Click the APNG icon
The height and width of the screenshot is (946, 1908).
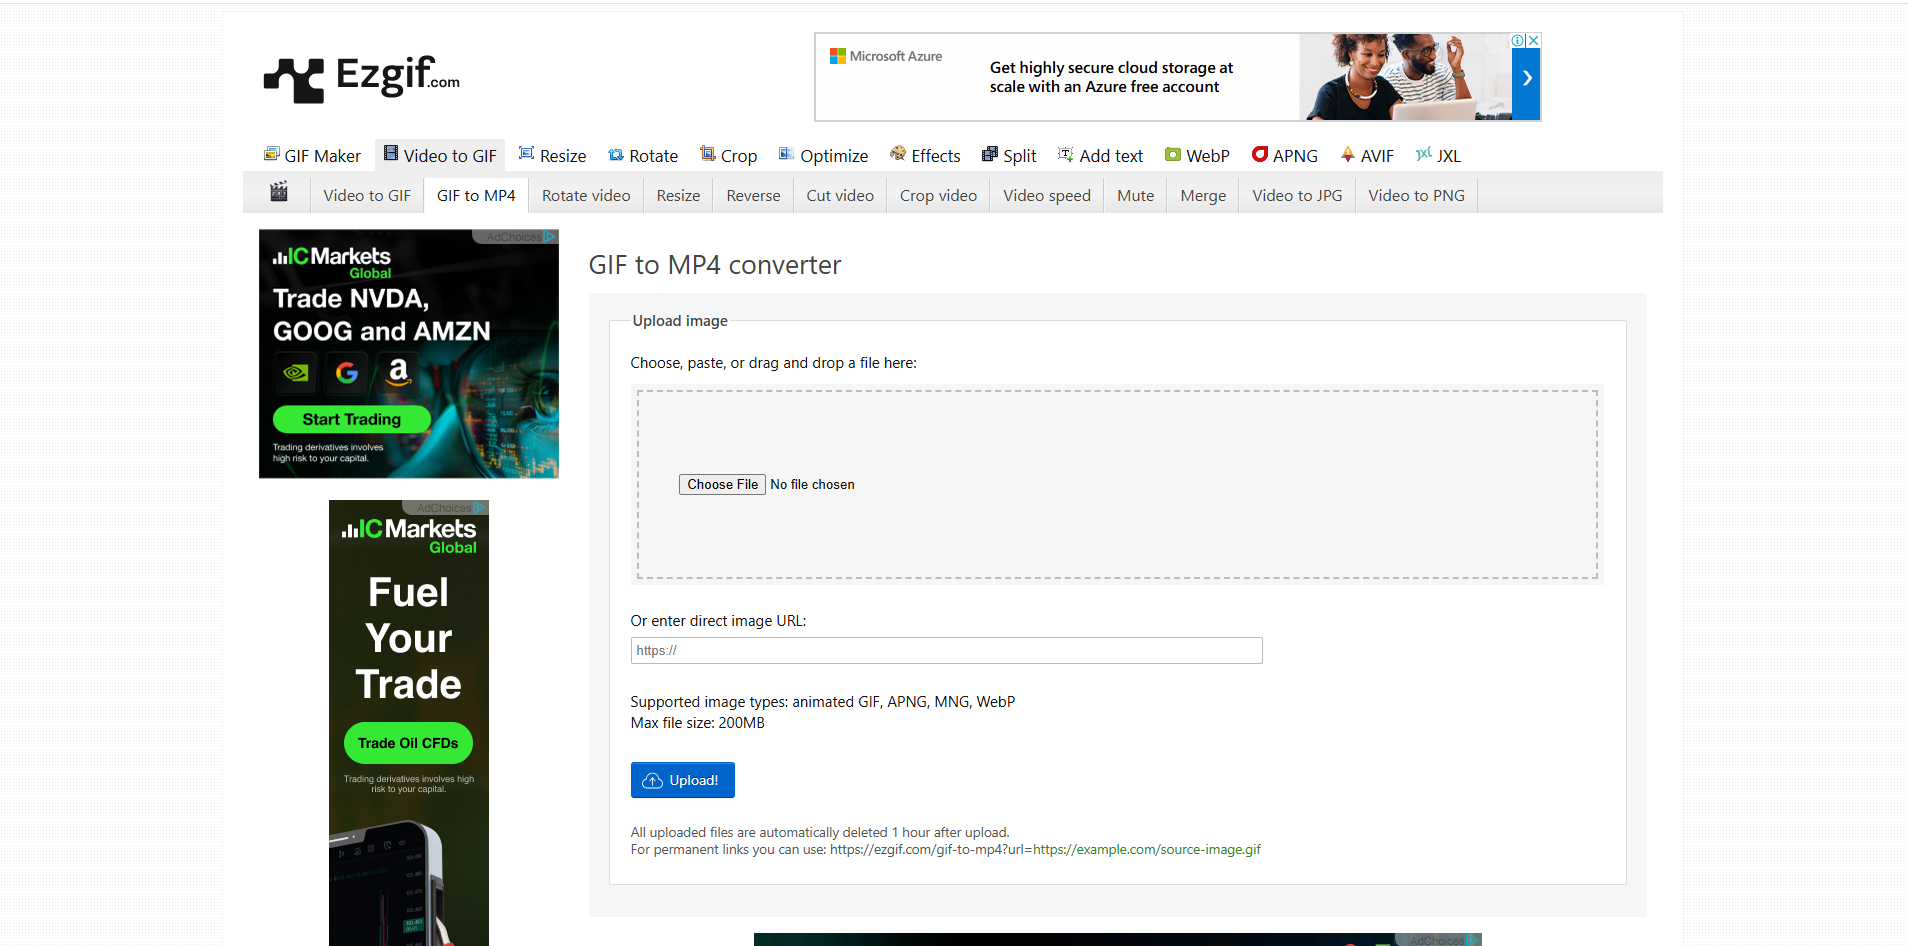(1260, 154)
